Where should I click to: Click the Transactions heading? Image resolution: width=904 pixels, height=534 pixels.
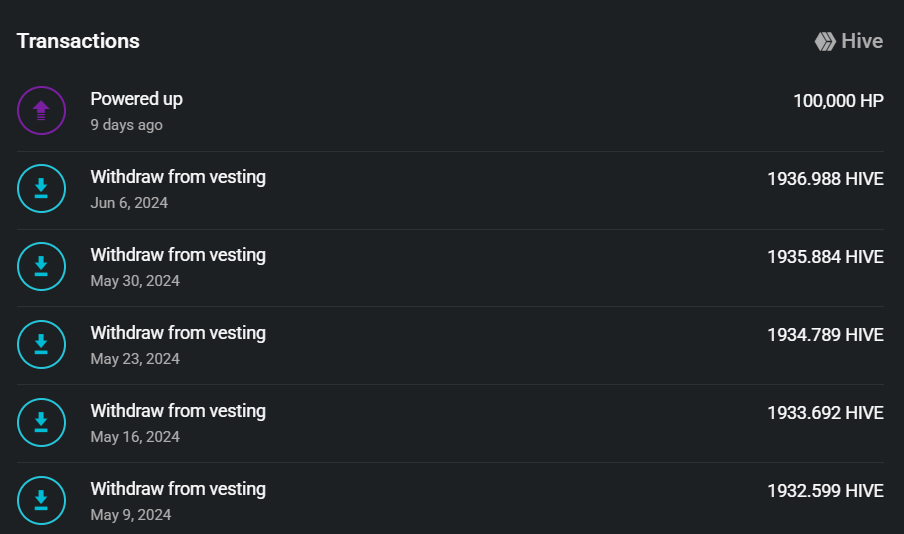tap(78, 41)
